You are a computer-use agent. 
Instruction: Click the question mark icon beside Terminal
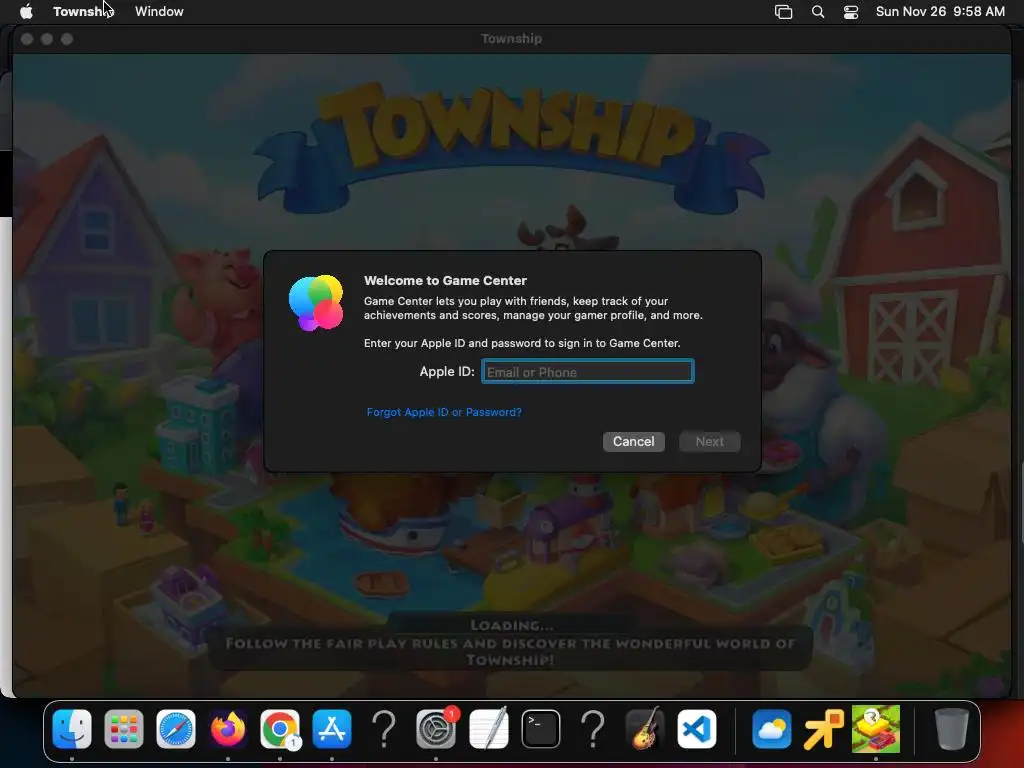tap(592, 728)
